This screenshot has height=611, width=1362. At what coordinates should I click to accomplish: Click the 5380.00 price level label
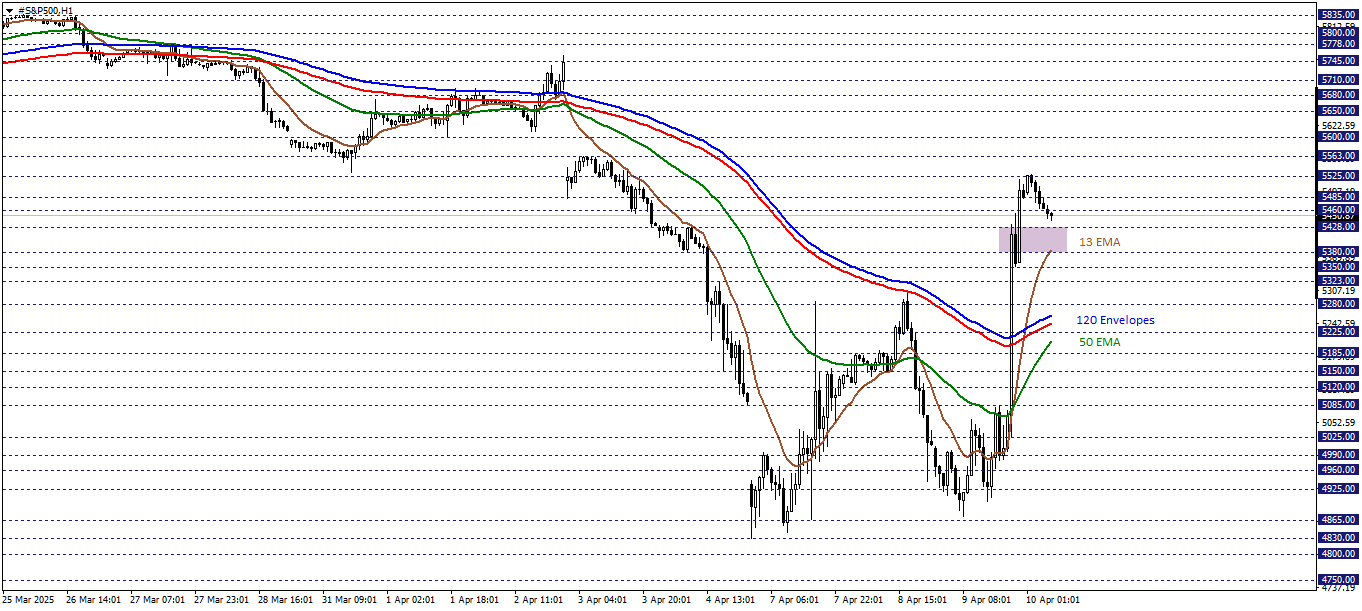point(1338,252)
